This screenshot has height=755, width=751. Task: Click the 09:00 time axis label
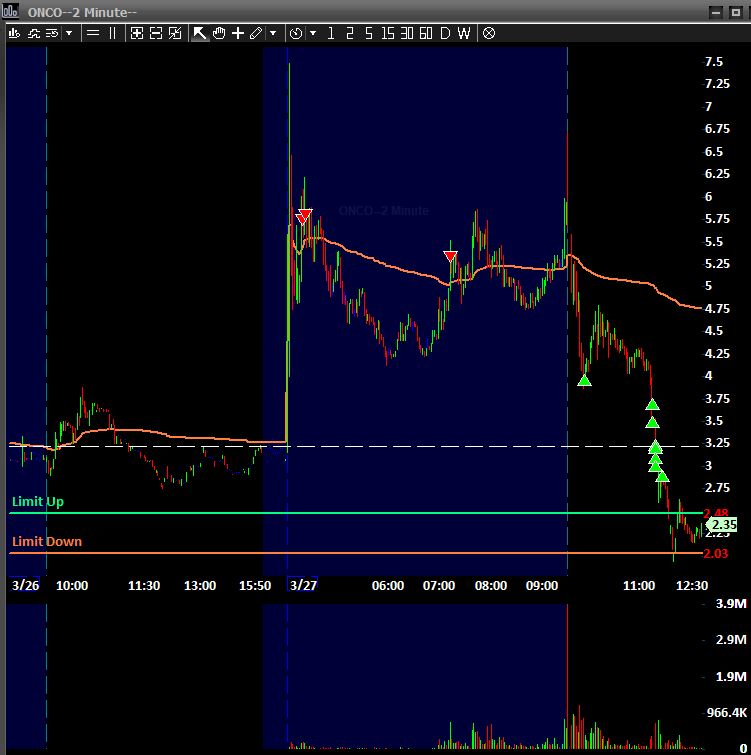[542, 586]
